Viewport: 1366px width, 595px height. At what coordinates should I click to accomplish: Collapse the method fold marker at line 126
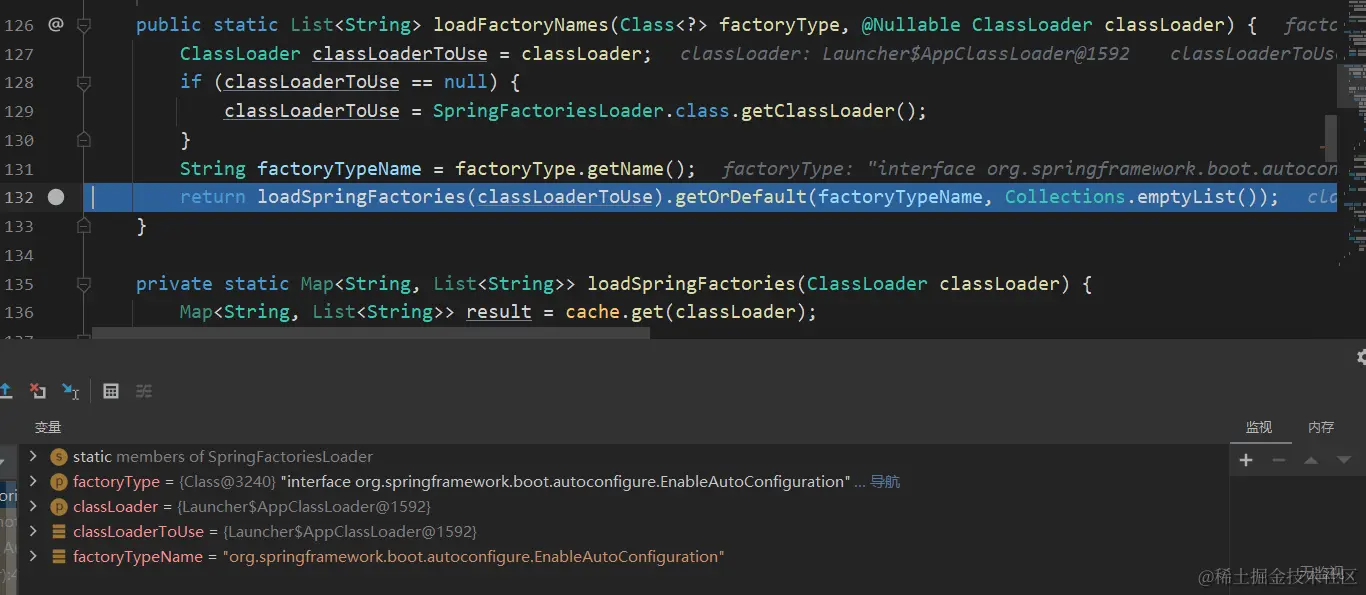point(84,25)
